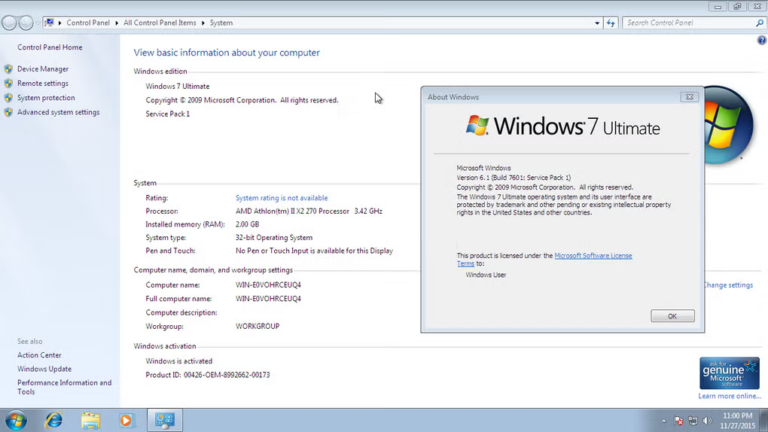Click the Windows flag logo in About dialog
Image resolution: width=768 pixels, height=432 pixels.
tap(477, 125)
